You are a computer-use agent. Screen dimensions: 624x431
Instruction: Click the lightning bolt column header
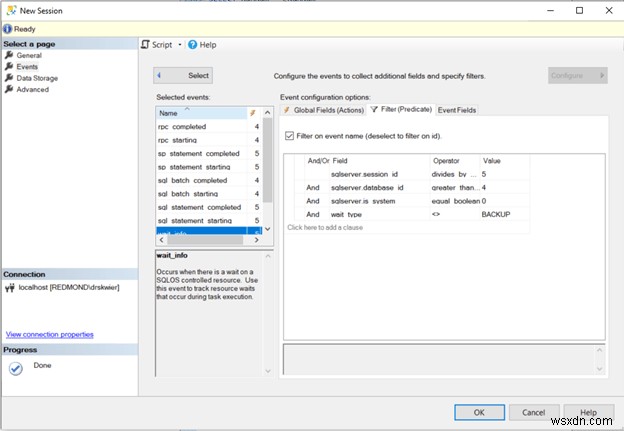[254, 113]
